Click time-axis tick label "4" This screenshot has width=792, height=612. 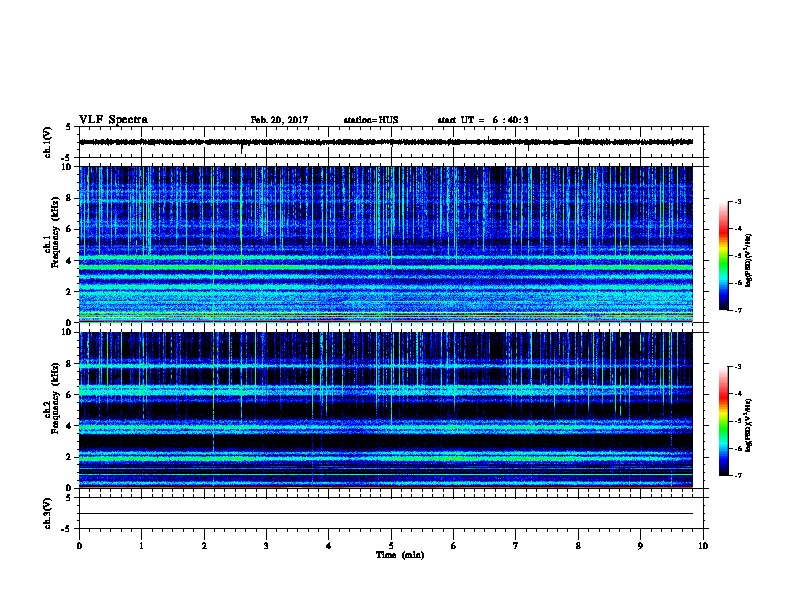(x=329, y=546)
